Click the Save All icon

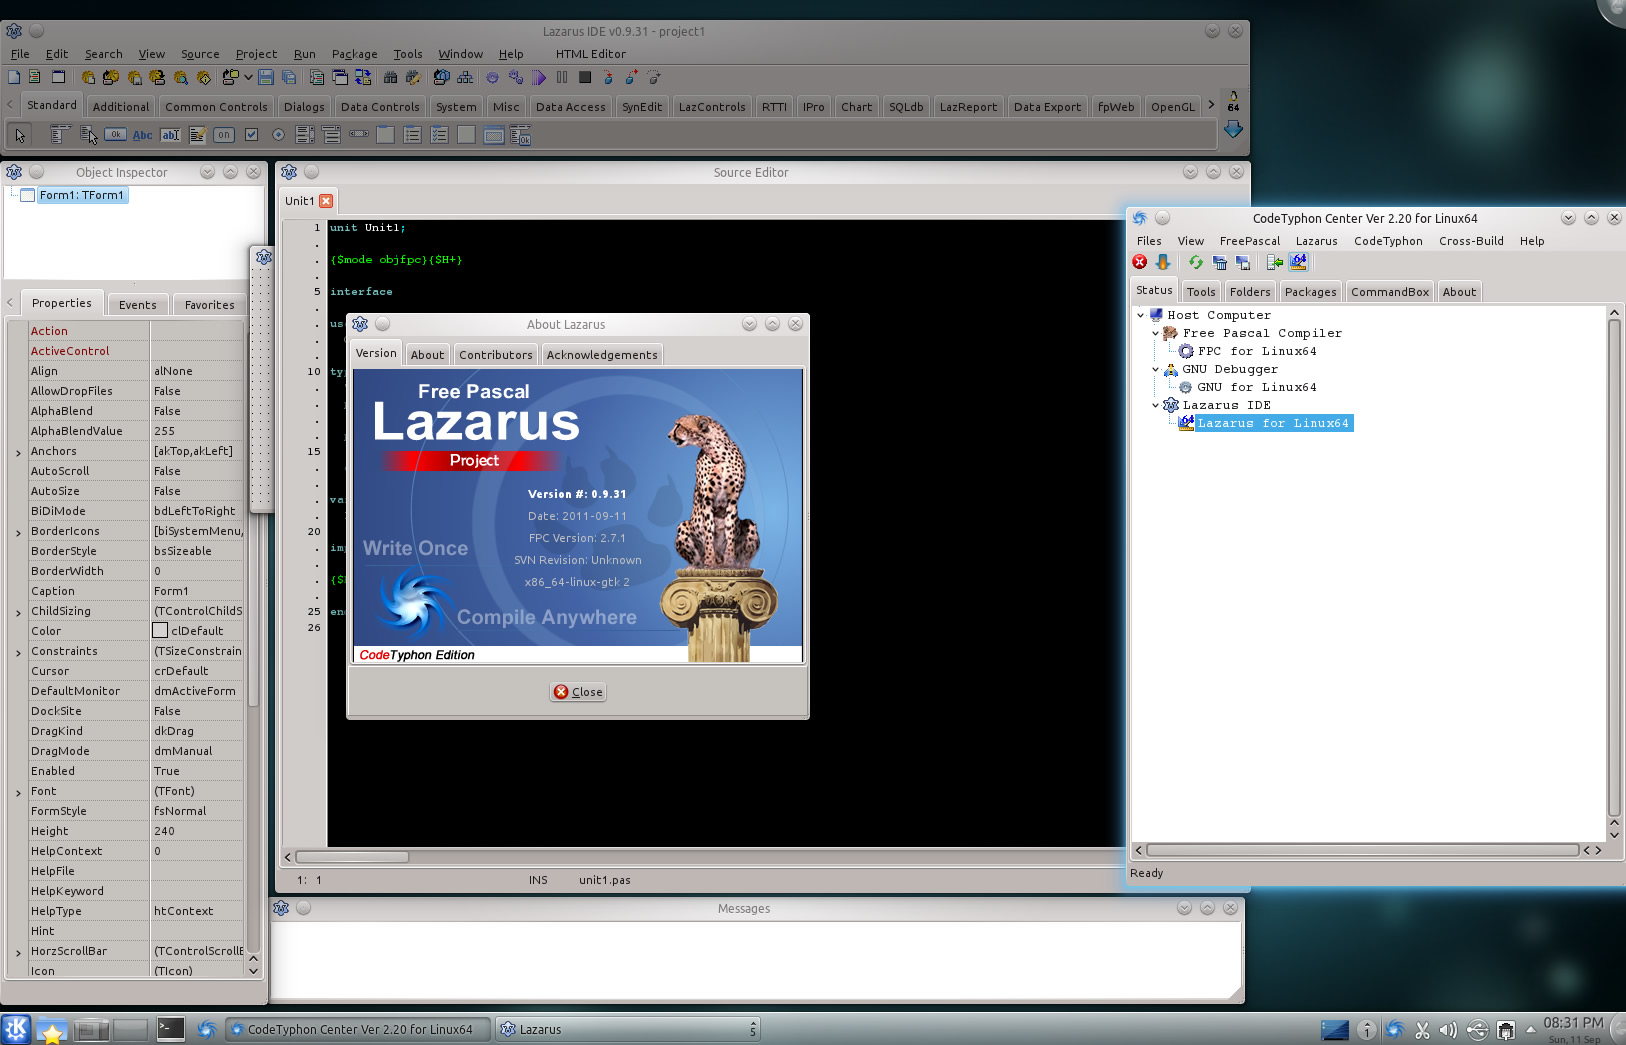[289, 77]
